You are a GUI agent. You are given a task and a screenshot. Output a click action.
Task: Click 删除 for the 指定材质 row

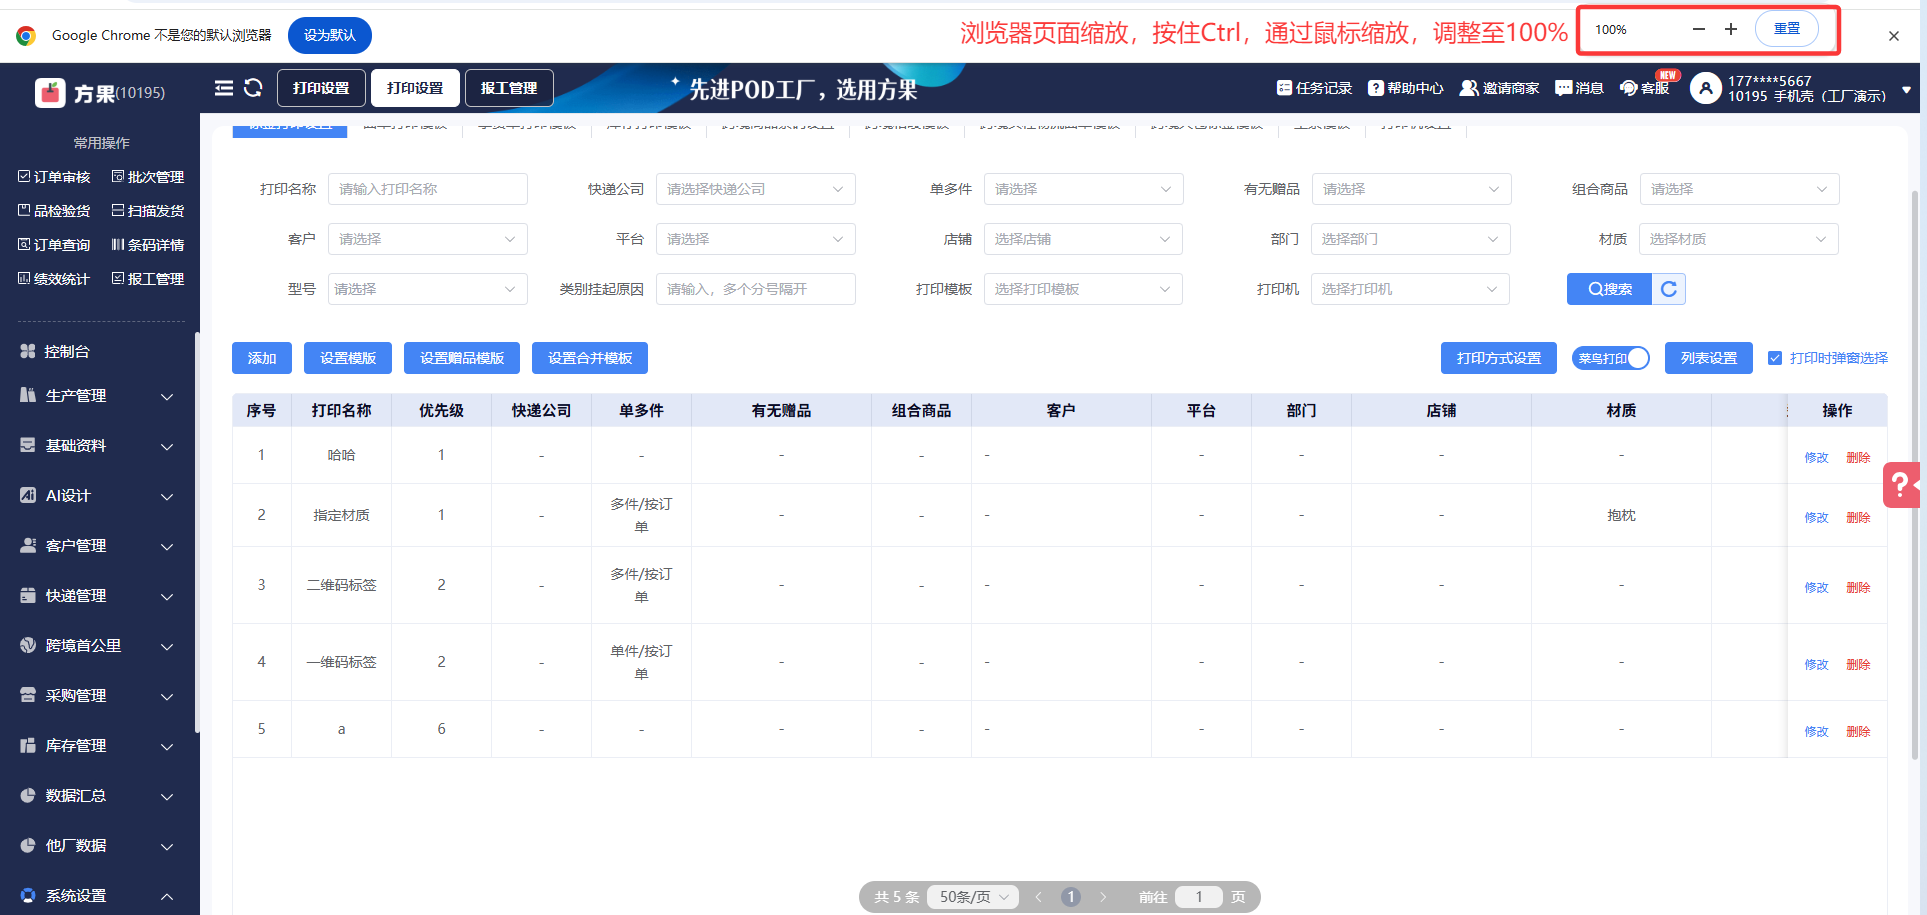point(1858,518)
